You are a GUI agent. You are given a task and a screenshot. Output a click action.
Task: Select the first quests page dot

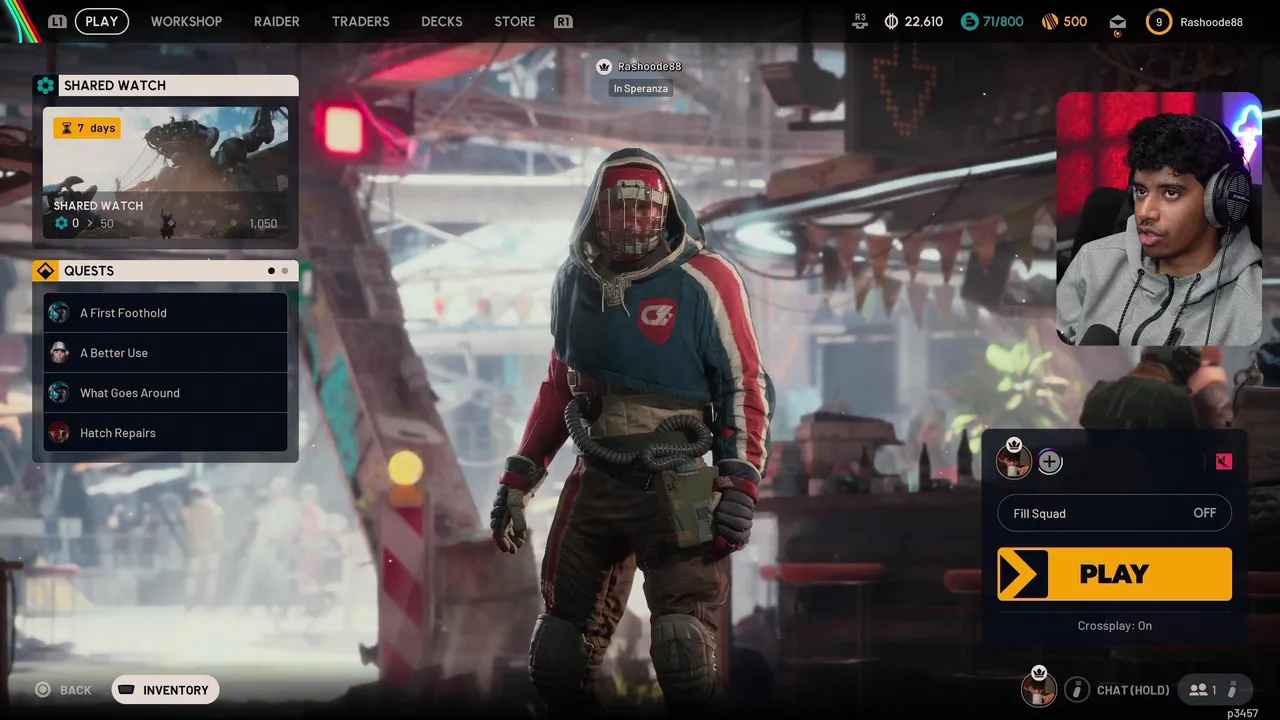(x=271, y=271)
